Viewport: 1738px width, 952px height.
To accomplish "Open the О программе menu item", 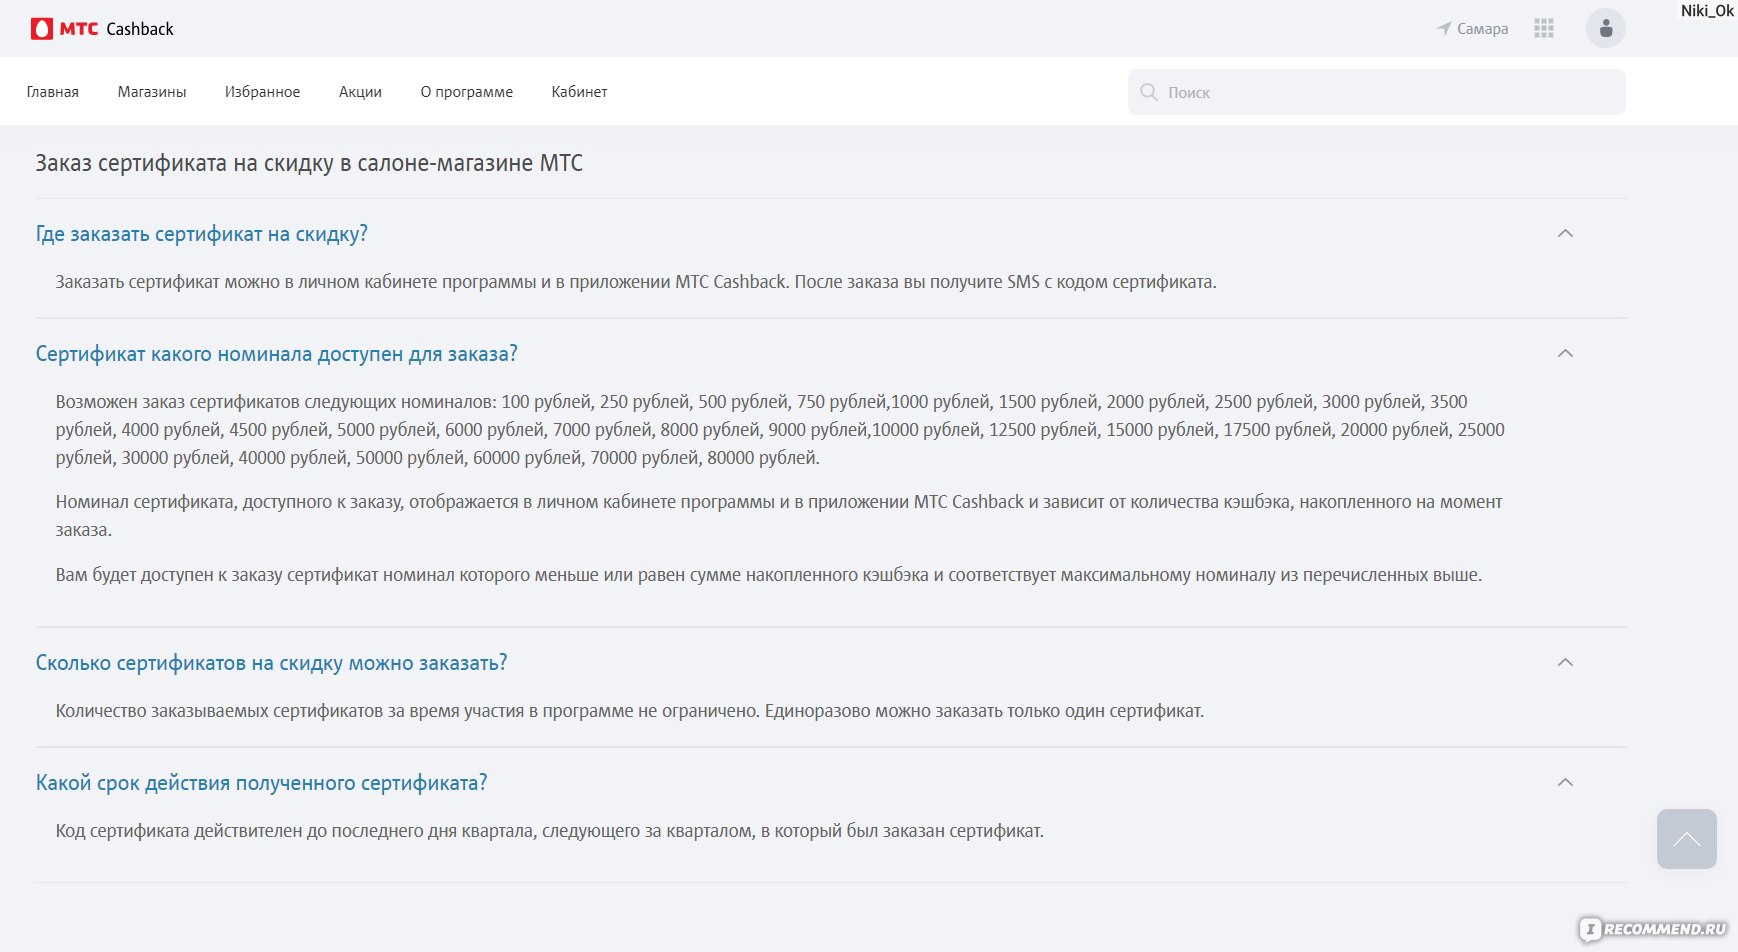I will (467, 92).
